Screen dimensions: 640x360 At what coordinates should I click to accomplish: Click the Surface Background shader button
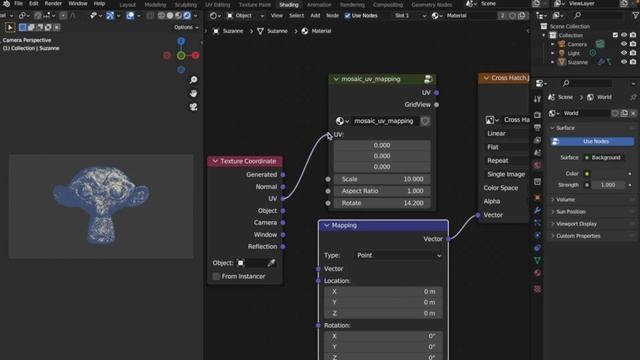(x=603, y=158)
